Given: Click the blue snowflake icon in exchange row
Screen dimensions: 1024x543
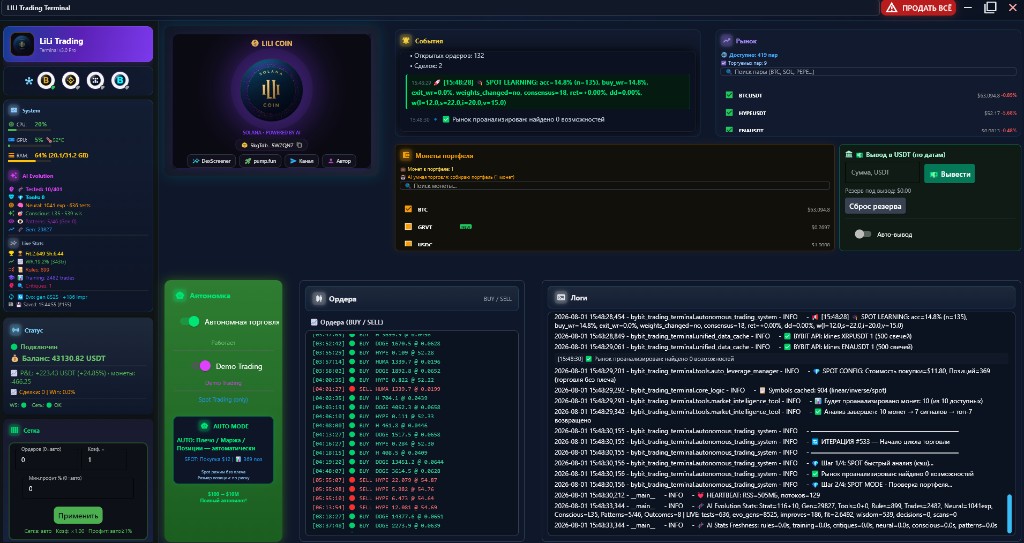Looking at the screenshot, I should (x=29, y=81).
